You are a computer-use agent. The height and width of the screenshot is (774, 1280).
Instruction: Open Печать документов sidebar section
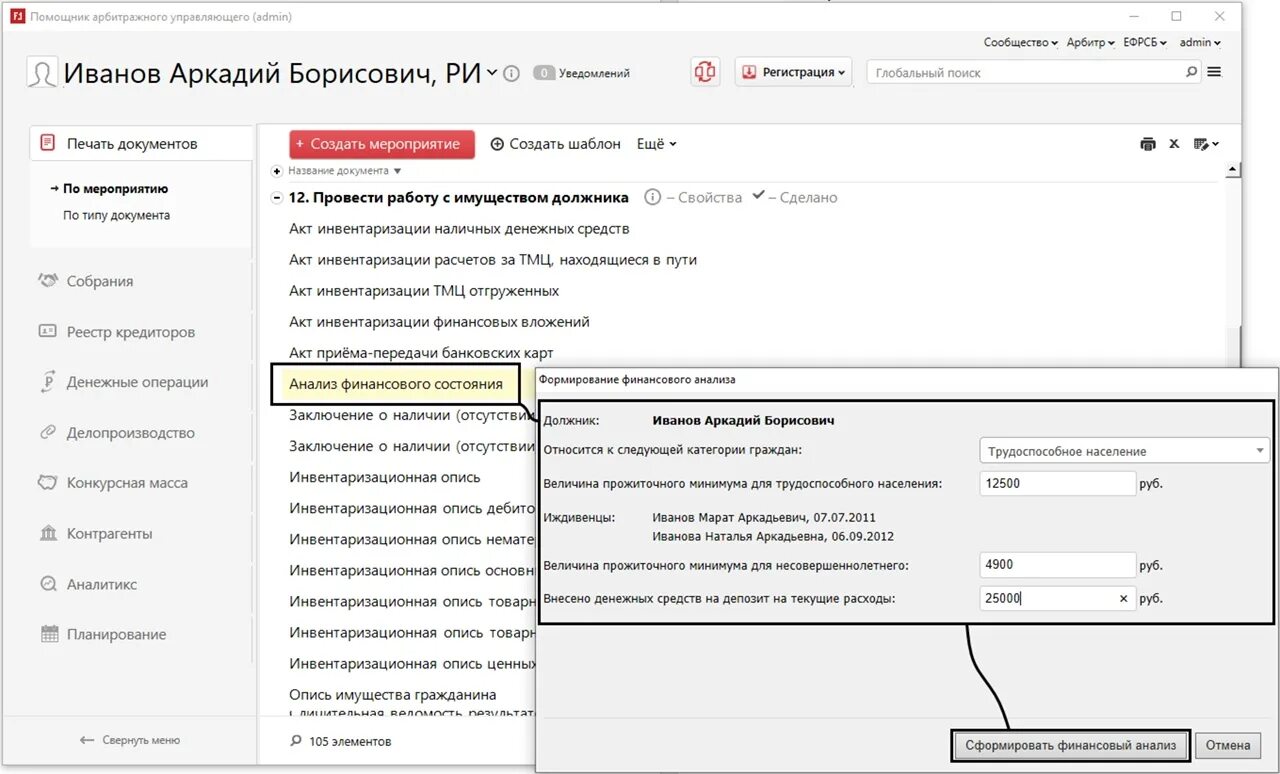tap(141, 143)
